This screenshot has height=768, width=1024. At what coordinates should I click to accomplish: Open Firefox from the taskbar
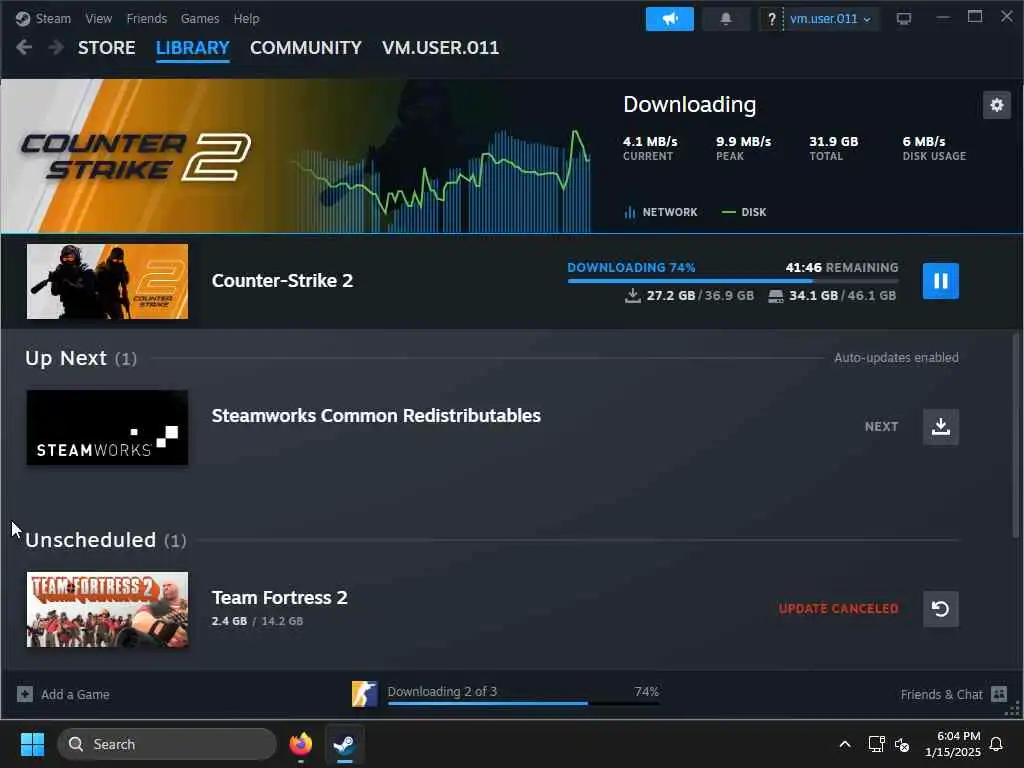point(300,744)
